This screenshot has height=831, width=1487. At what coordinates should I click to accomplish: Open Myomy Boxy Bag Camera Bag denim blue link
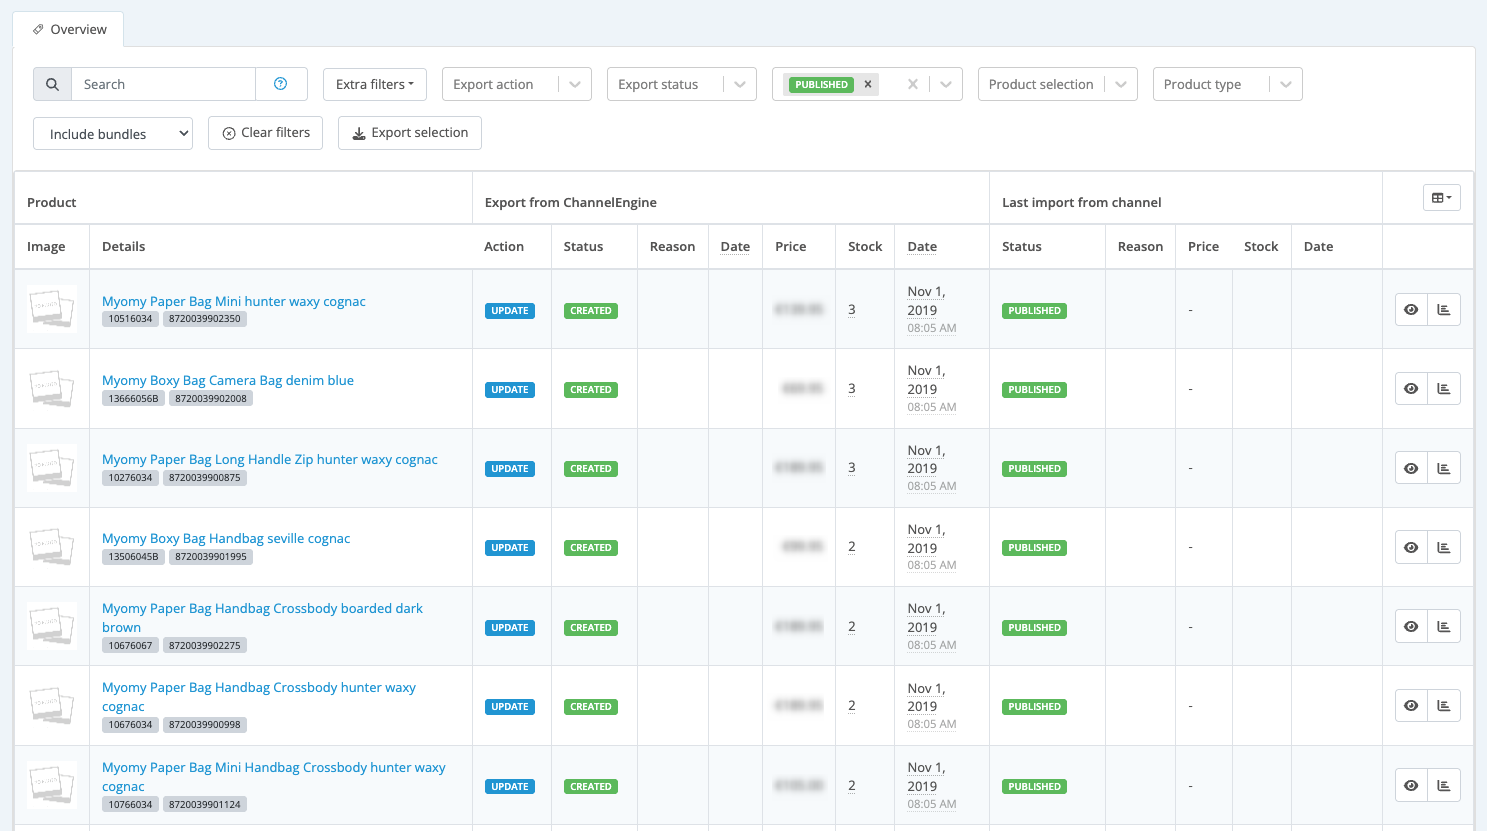click(x=228, y=380)
